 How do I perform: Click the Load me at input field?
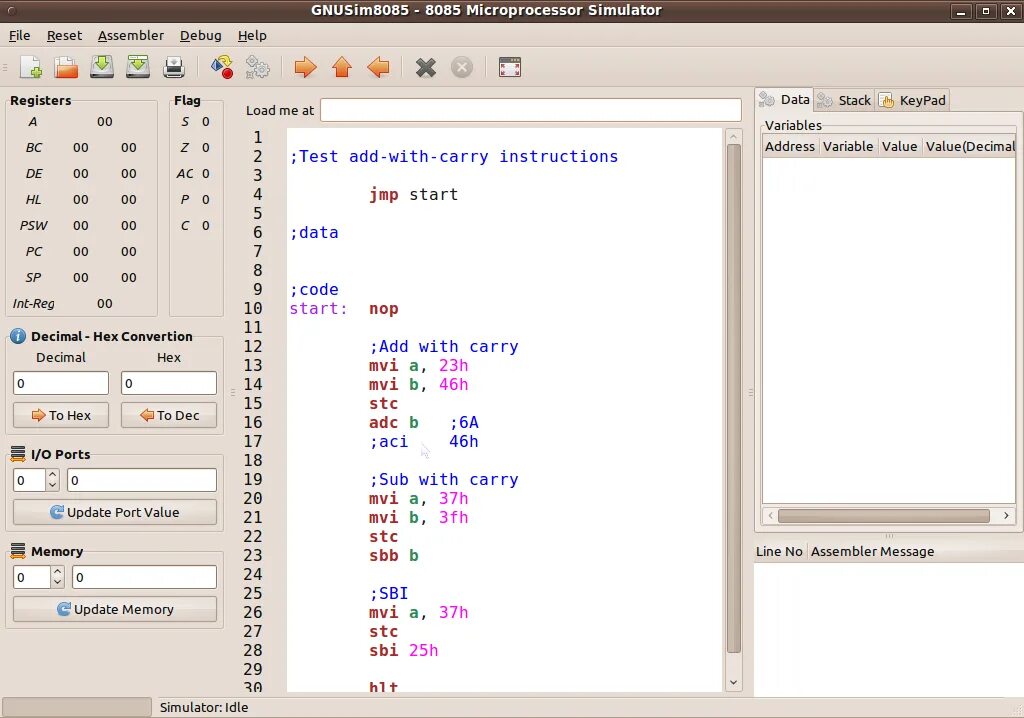click(x=530, y=110)
